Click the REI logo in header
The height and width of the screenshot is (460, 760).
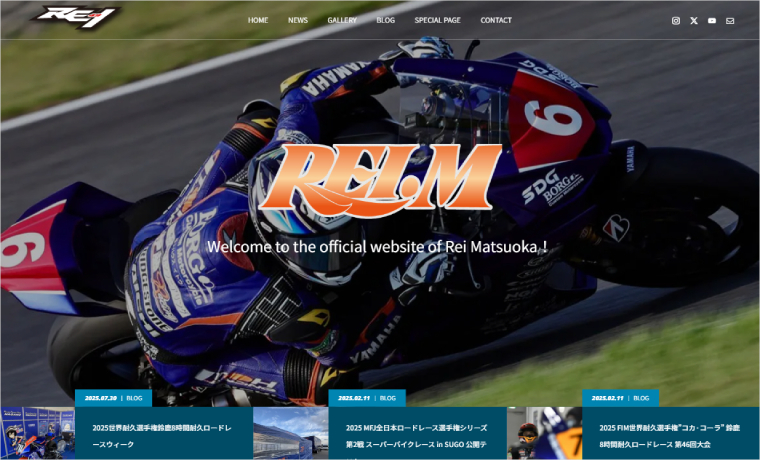coord(76,17)
